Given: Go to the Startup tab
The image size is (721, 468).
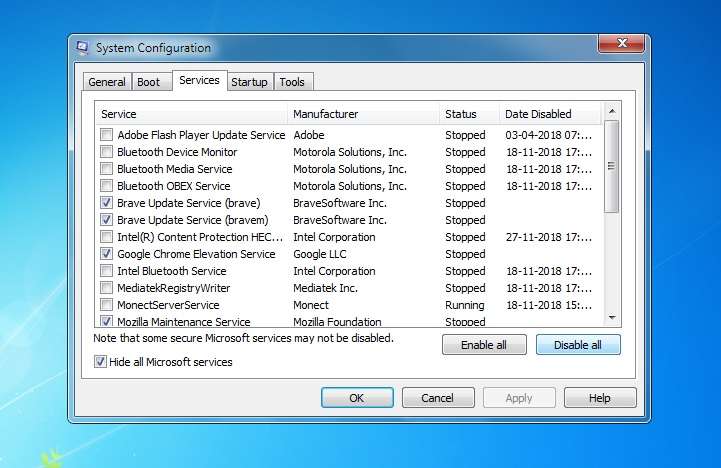Looking at the screenshot, I should pyautogui.click(x=249, y=82).
